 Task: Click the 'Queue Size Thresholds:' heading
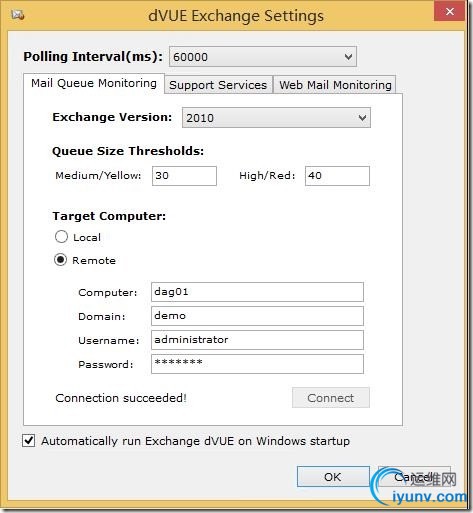click(x=128, y=151)
